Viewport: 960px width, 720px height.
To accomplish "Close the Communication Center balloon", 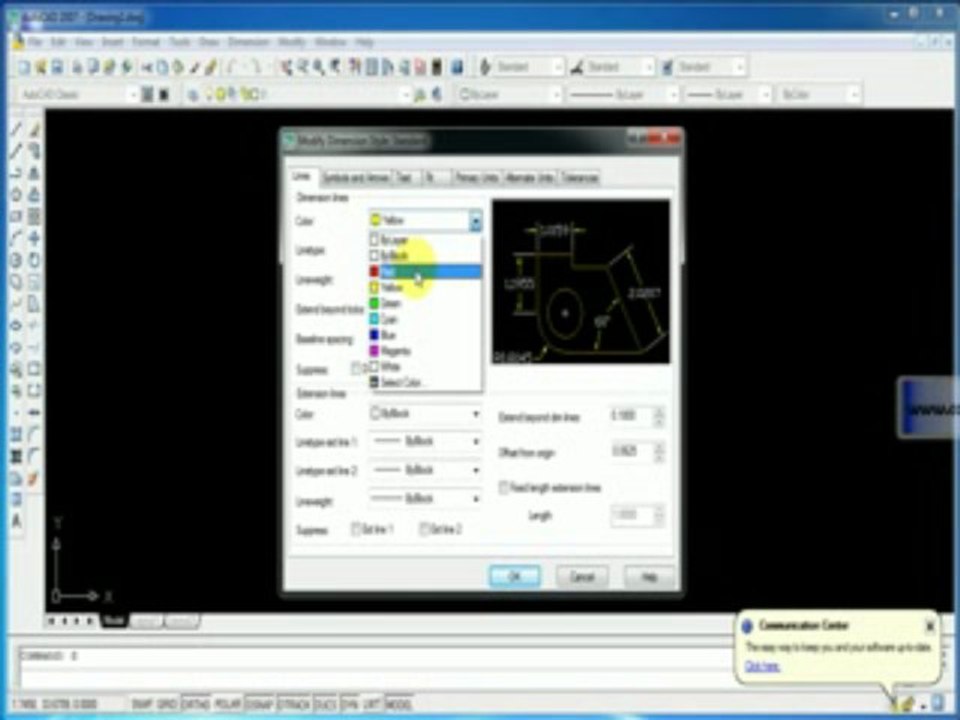I will [x=929, y=626].
